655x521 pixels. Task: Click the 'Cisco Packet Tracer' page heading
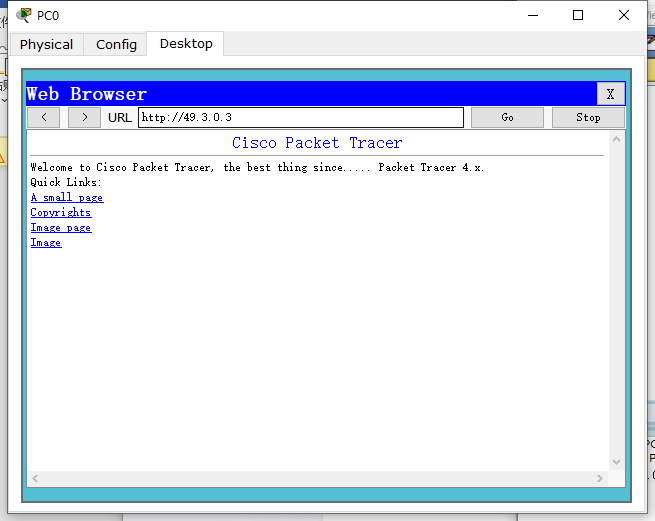point(317,143)
